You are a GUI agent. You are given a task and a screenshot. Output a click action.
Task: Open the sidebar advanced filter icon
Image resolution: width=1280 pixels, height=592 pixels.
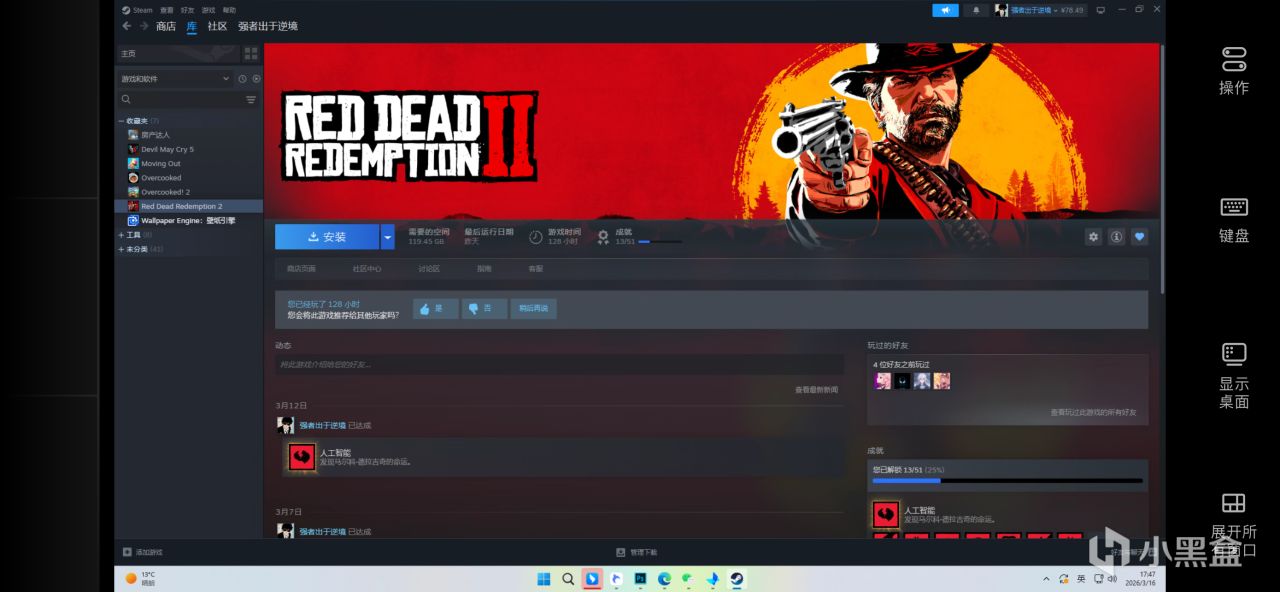(251, 99)
